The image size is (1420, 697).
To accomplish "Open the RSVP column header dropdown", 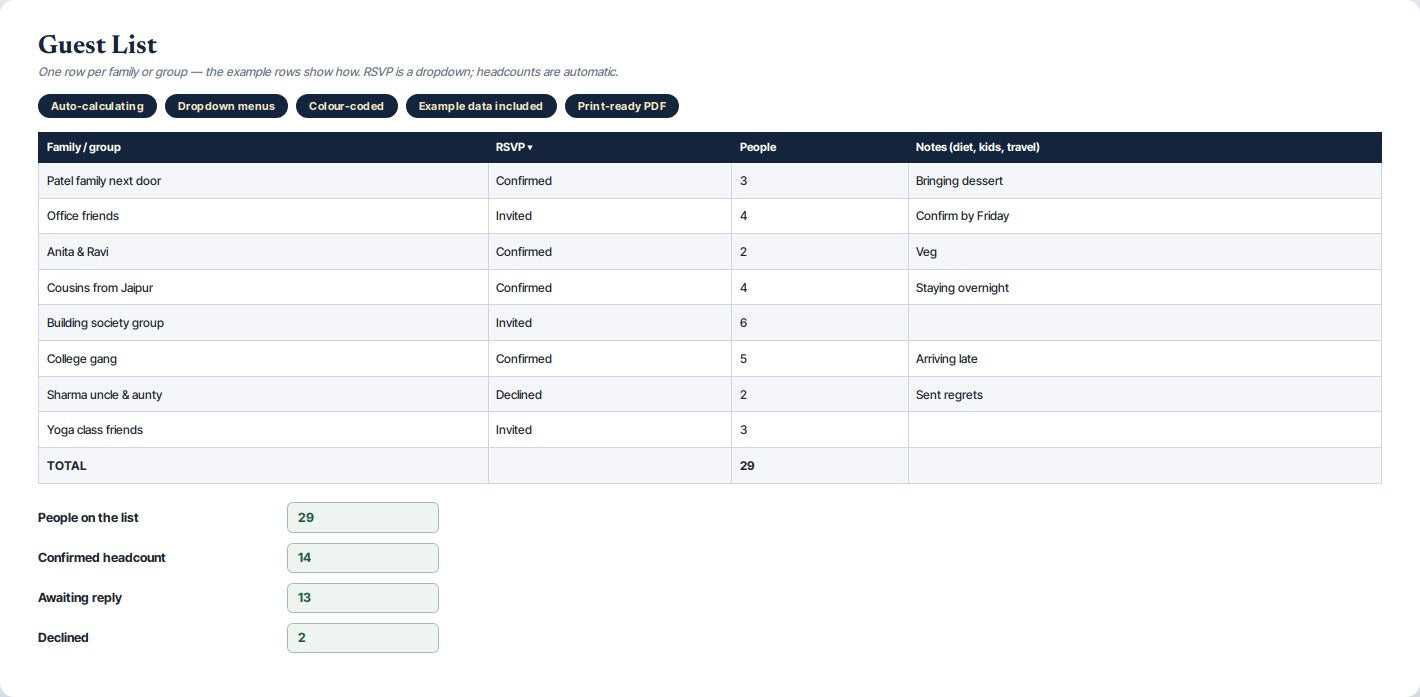I will tap(609, 147).
